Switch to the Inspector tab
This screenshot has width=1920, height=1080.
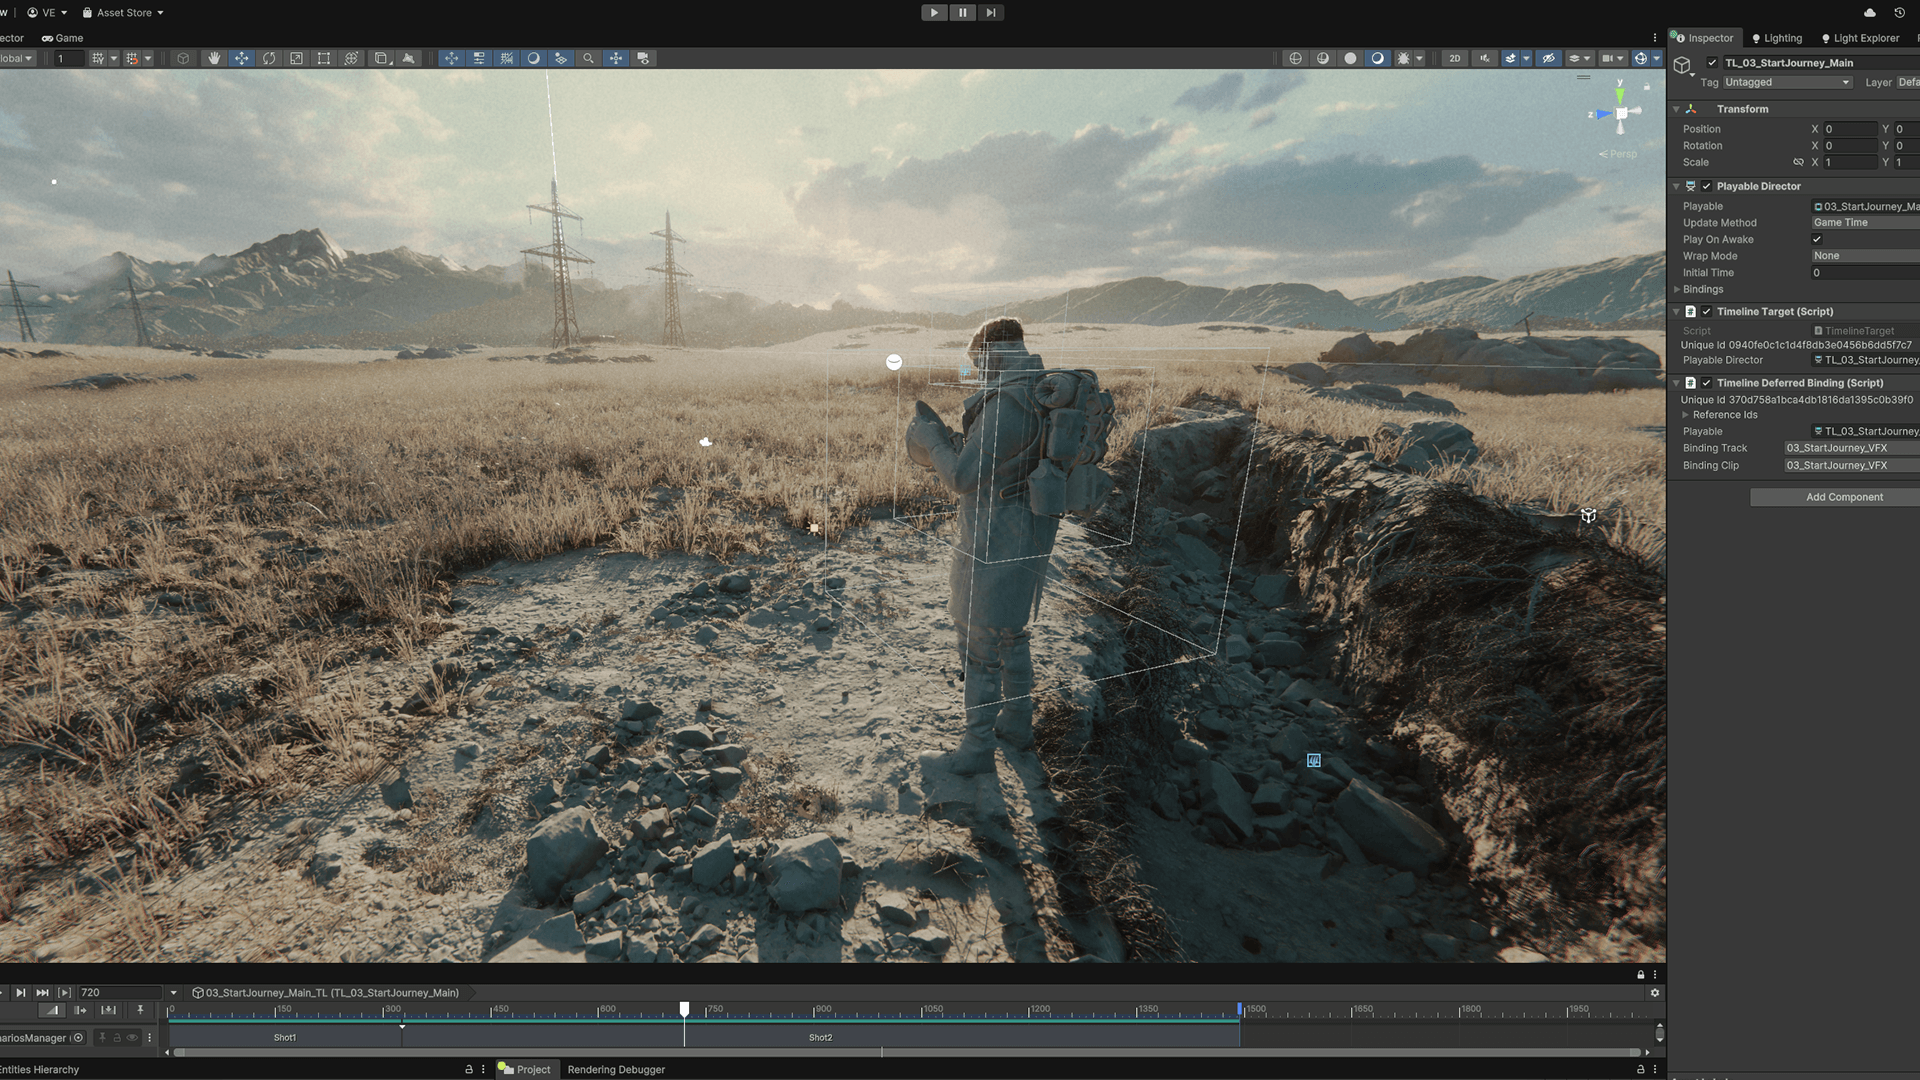(x=1704, y=38)
